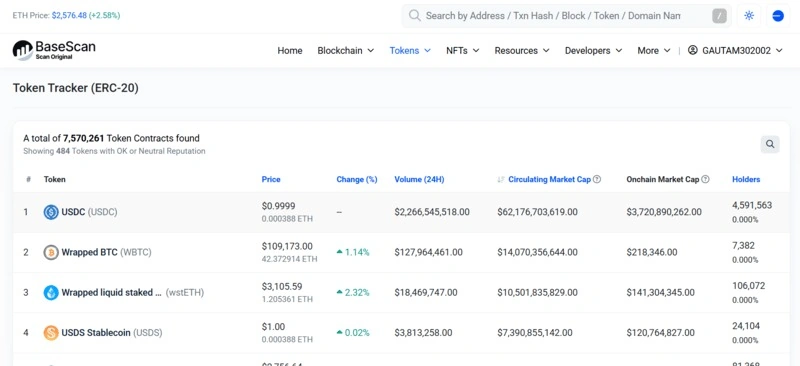The image size is (800, 366).
Task: Click WBTC holders count 7,382
Action: pyautogui.click(x=743, y=246)
